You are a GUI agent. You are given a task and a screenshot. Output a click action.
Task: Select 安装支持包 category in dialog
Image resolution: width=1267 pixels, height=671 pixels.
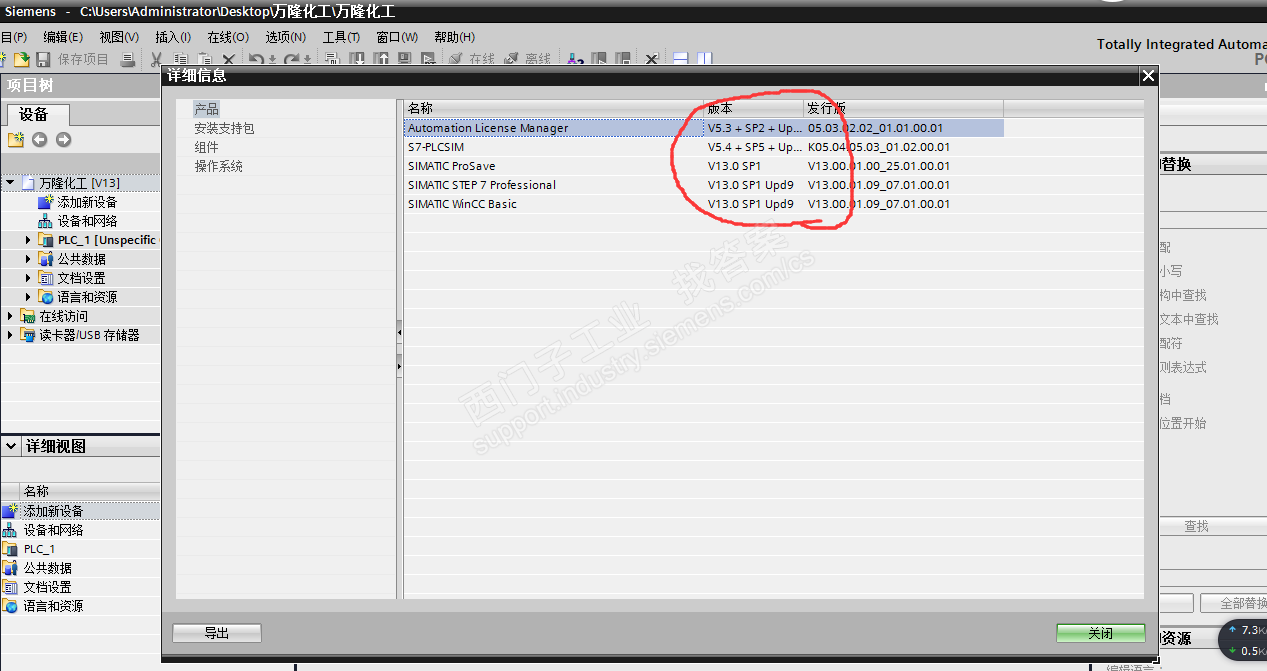224,128
